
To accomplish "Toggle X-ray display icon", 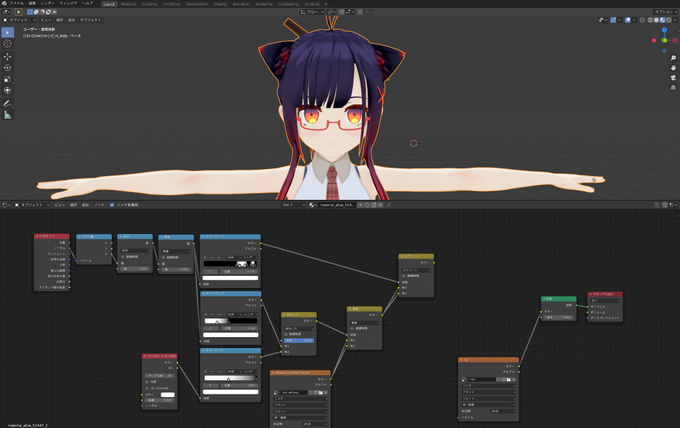I will click(x=642, y=20).
